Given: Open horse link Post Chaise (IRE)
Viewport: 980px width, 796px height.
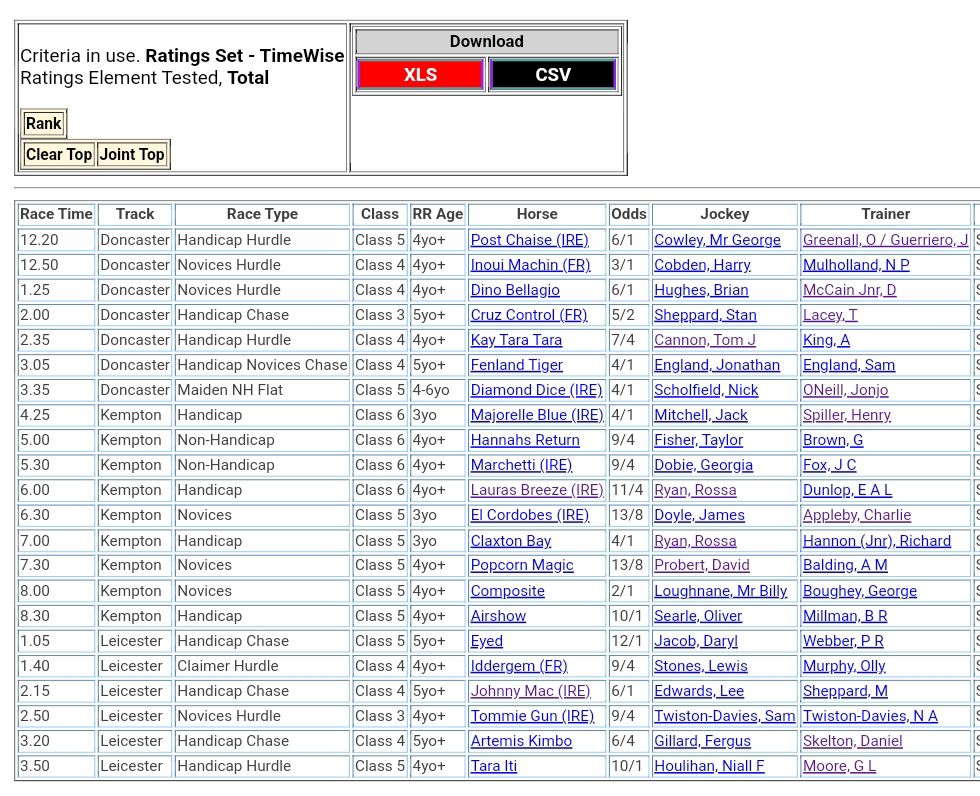Looking at the screenshot, I should [529, 240].
